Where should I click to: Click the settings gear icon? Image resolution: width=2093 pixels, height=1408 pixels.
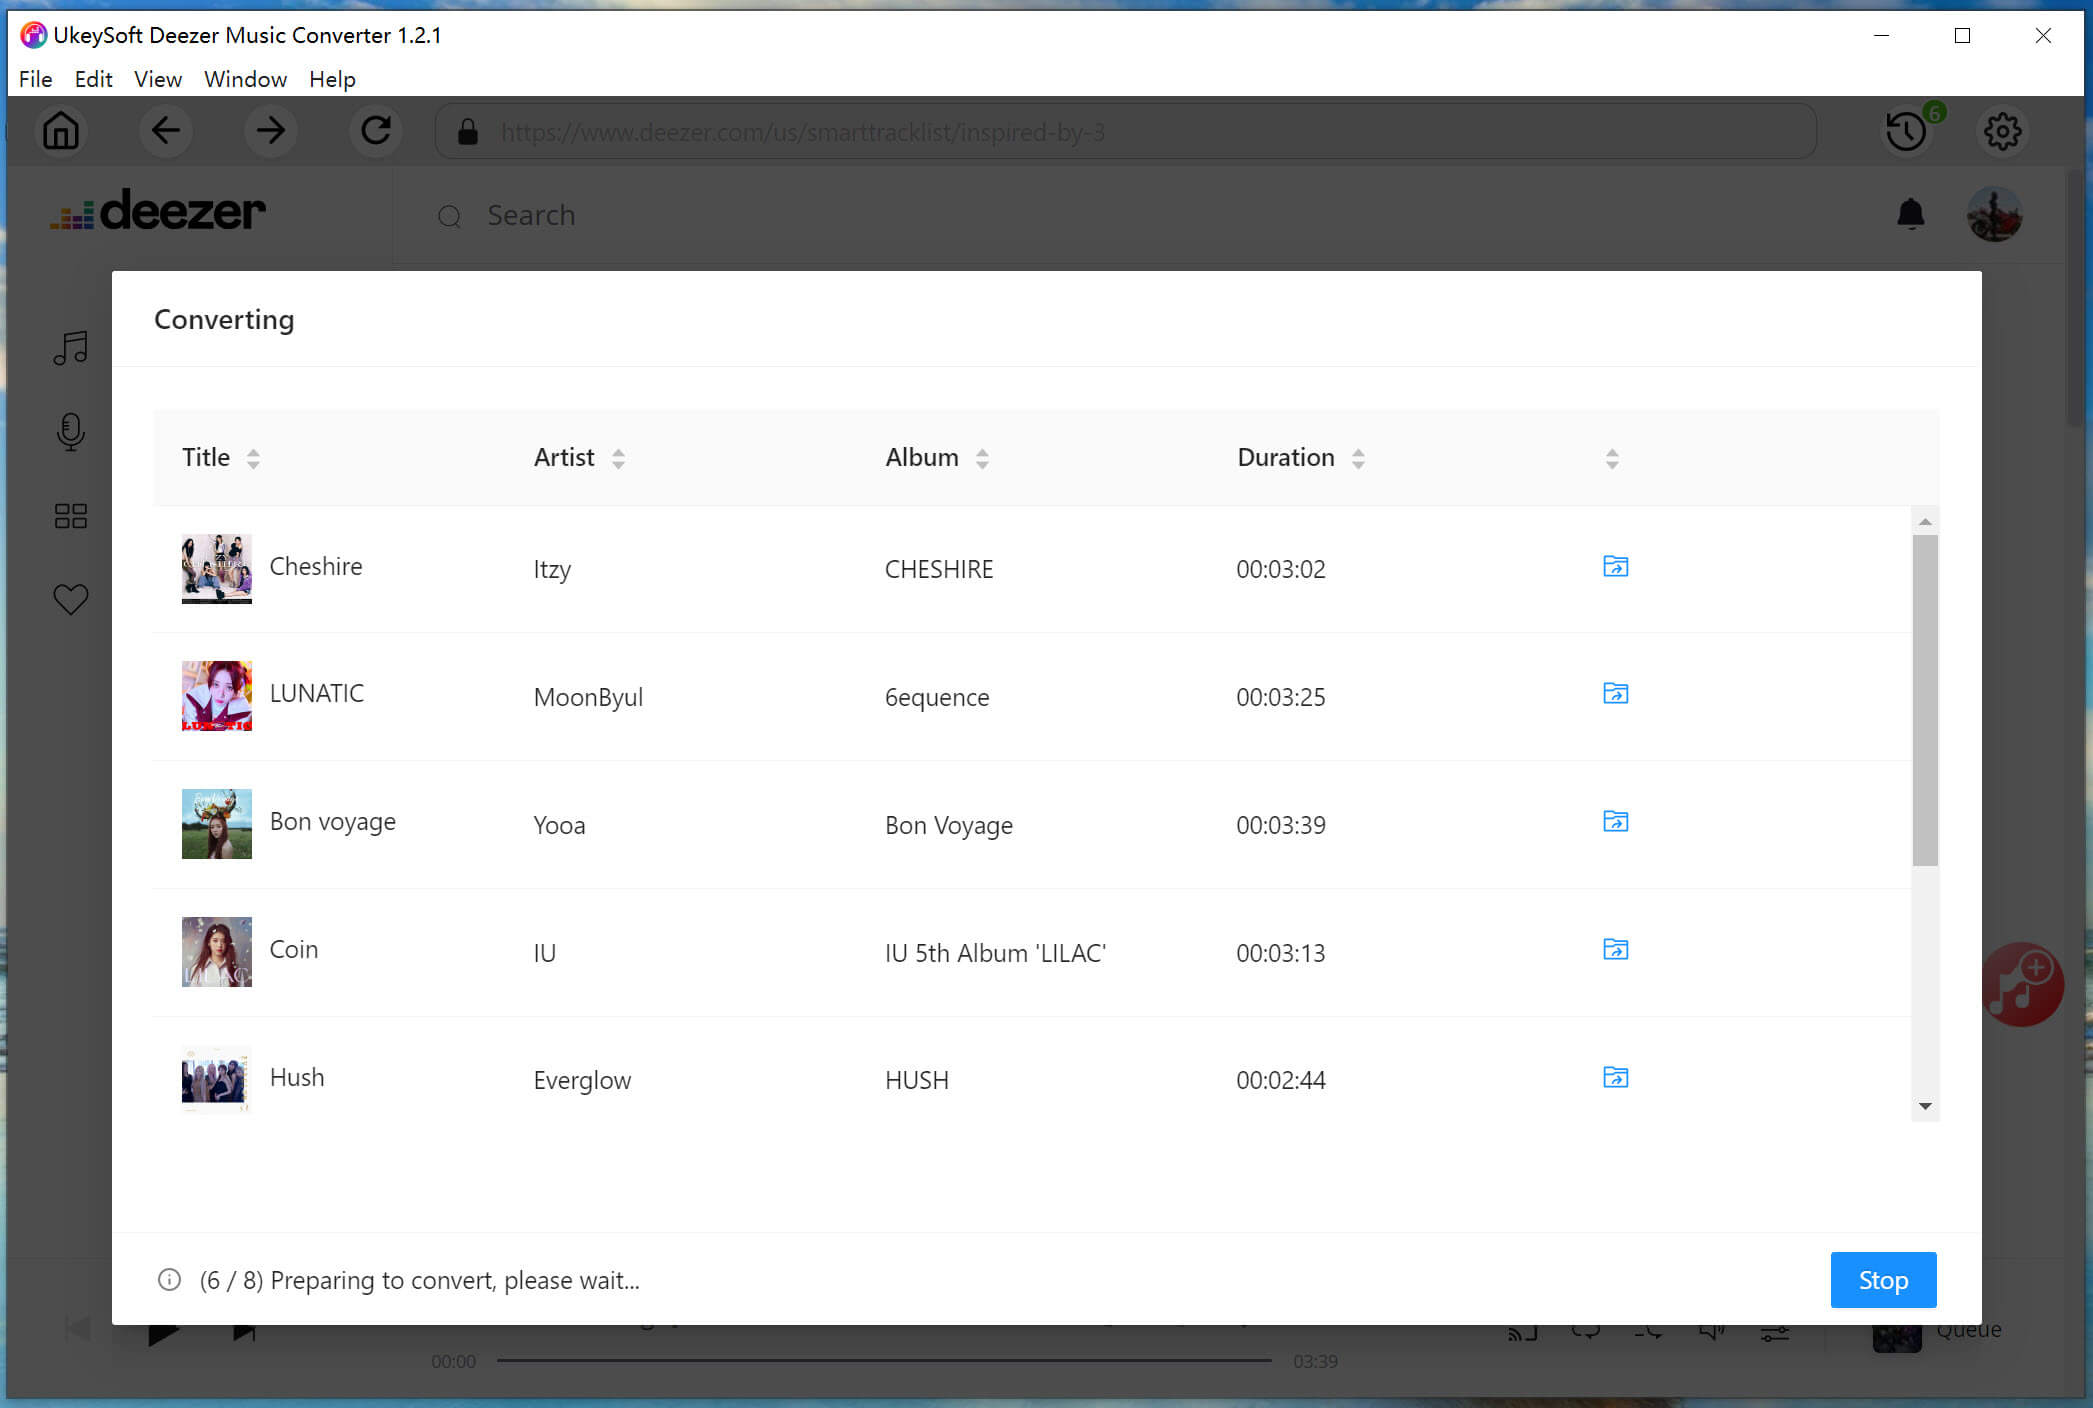2003,130
